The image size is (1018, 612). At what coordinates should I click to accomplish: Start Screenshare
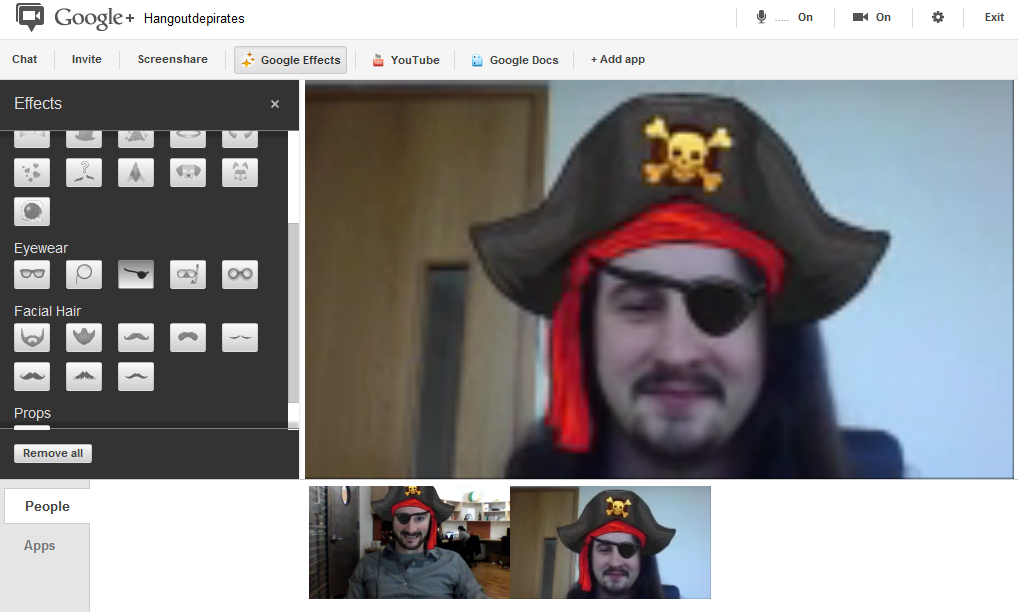click(173, 59)
